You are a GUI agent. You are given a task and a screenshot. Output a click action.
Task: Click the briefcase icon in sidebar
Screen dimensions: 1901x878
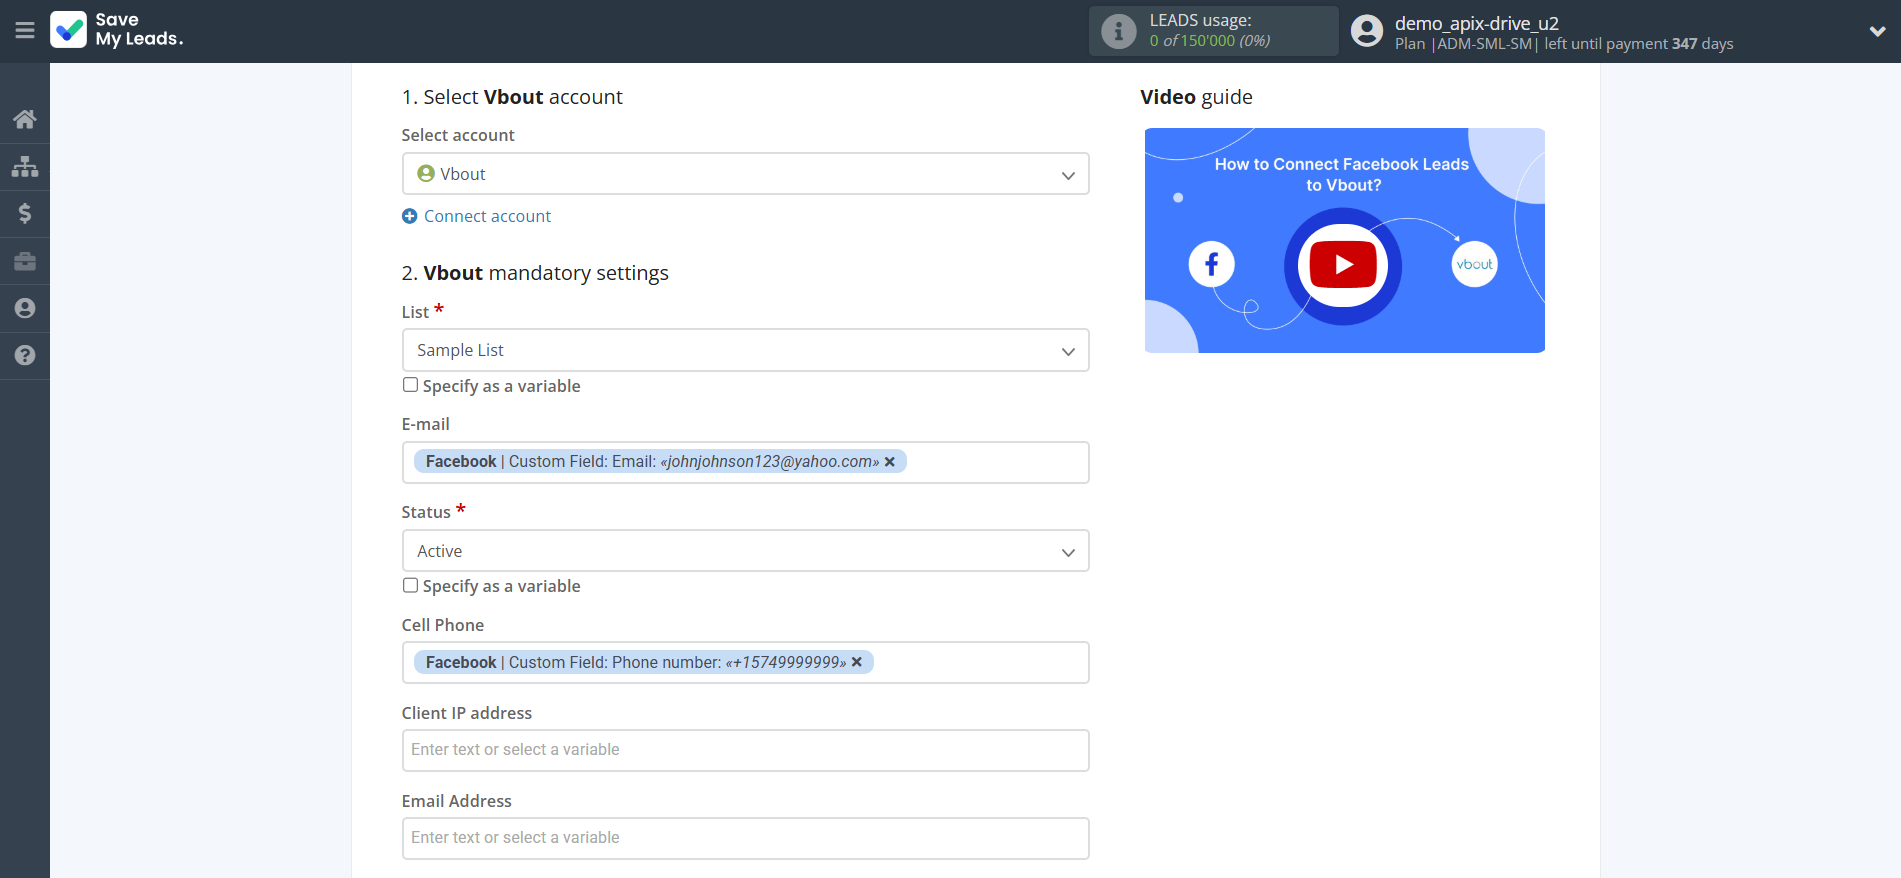click(x=25, y=261)
